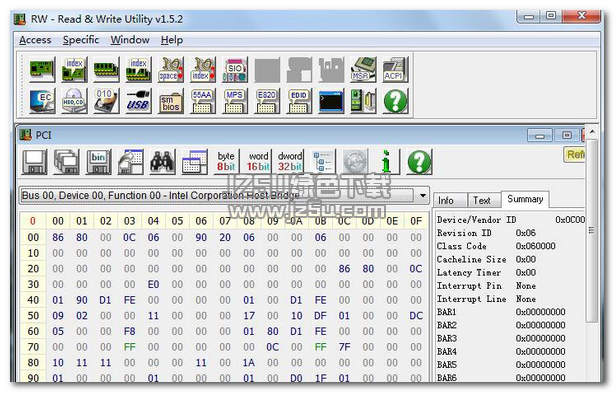This screenshot has width=615, height=393.
Task: Click the green Help icon in PCI window
Action: [x=419, y=162]
